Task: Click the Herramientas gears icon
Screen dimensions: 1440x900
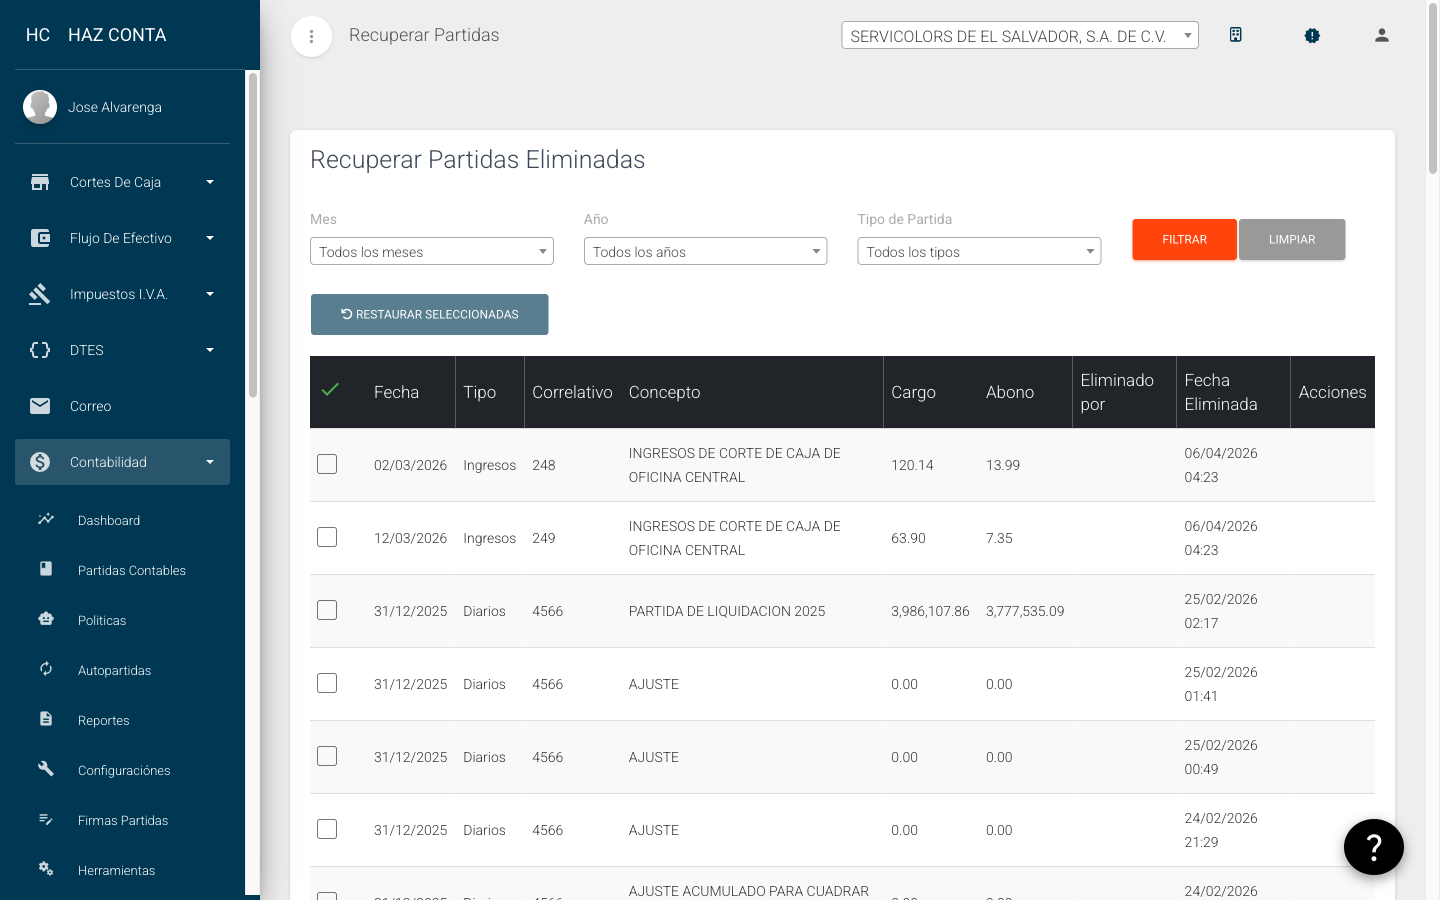Action: pyautogui.click(x=46, y=869)
